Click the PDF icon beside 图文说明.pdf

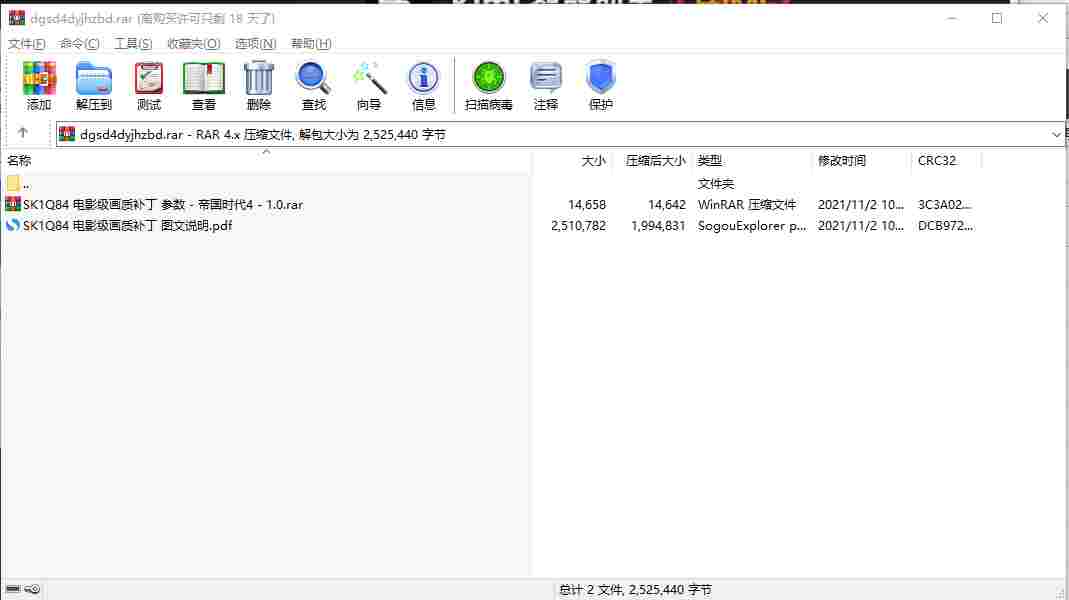coord(13,225)
